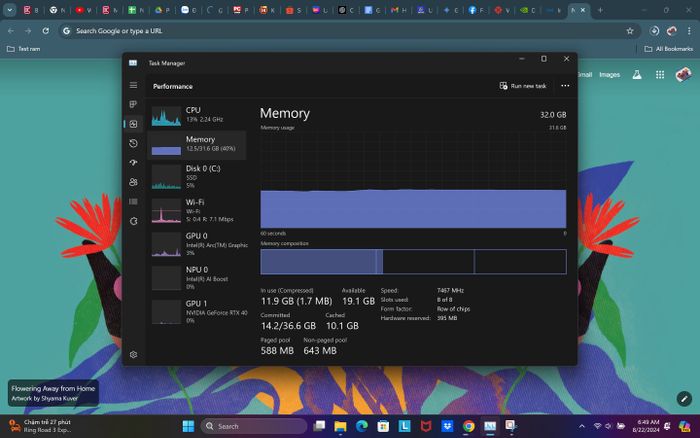Customize Chrome page with pencil icon
The width and height of the screenshot is (700, 438).
click(684, 398)
